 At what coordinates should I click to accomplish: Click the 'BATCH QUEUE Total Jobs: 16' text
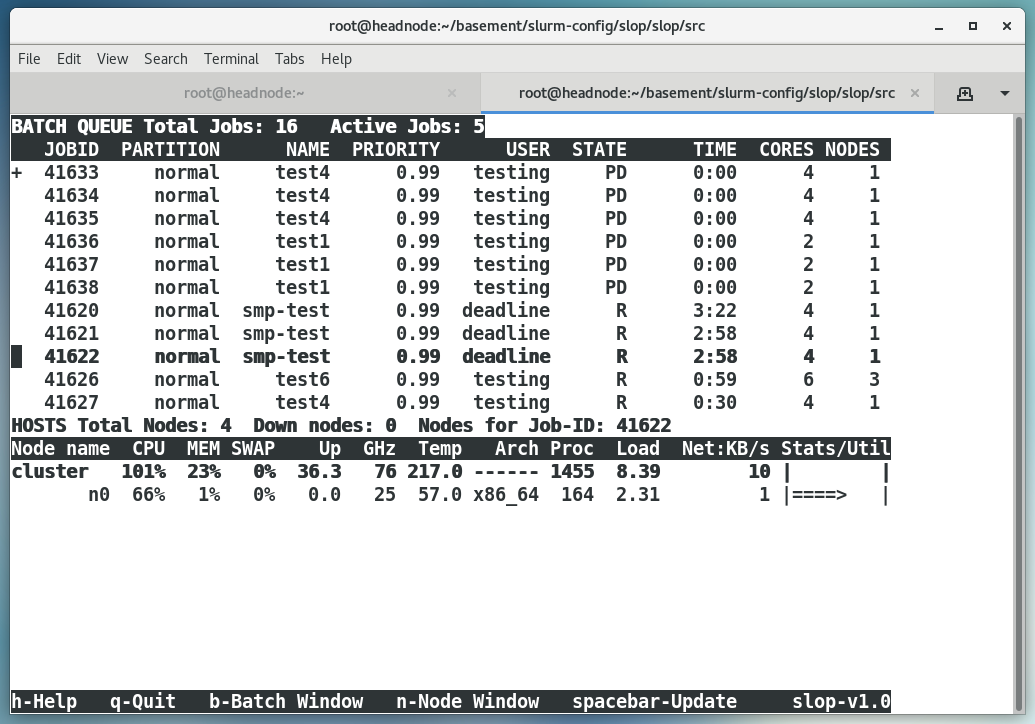(154, 126)
